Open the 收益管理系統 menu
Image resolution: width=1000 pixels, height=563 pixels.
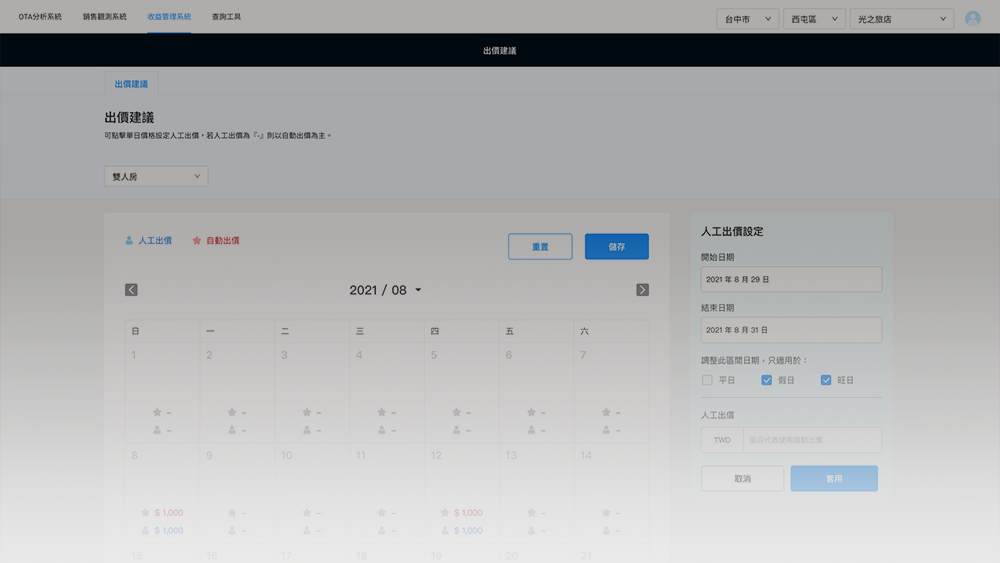click(169, 17)
